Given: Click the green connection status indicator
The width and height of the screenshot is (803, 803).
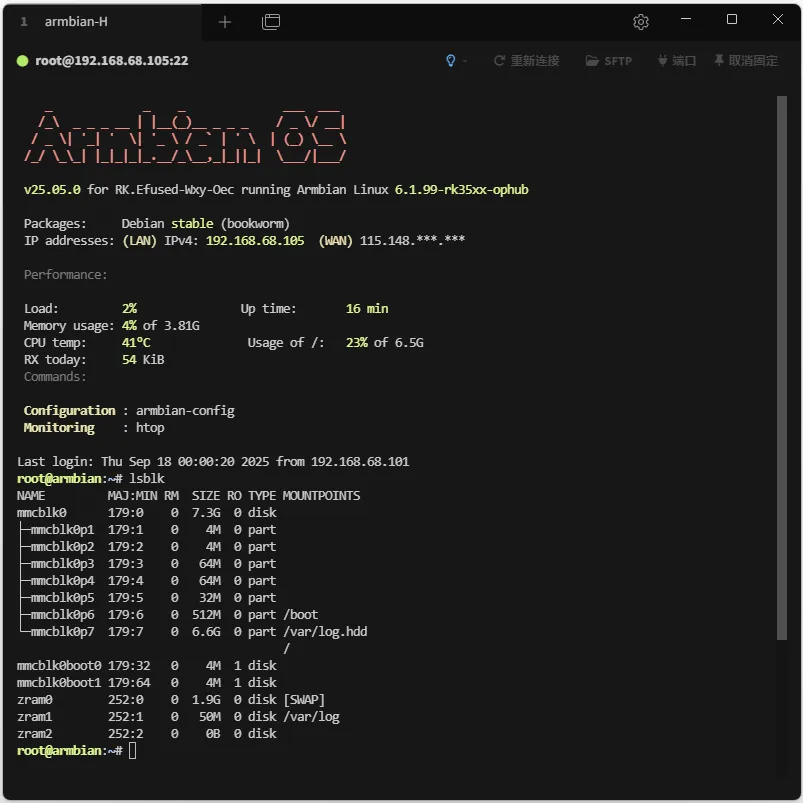Looking at the screenshot, I should click(22, 61).
